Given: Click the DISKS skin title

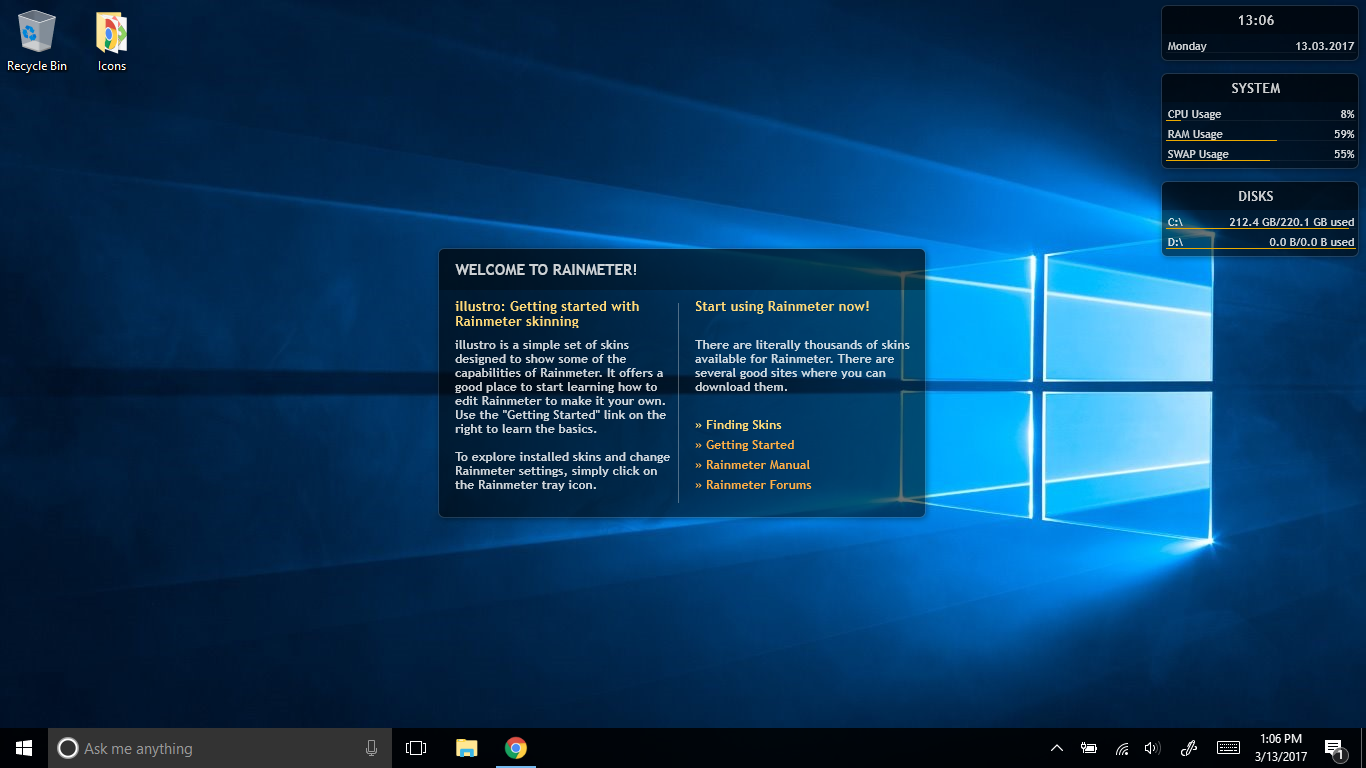Looking at the screenshot, I should (x=1256, y=196).
